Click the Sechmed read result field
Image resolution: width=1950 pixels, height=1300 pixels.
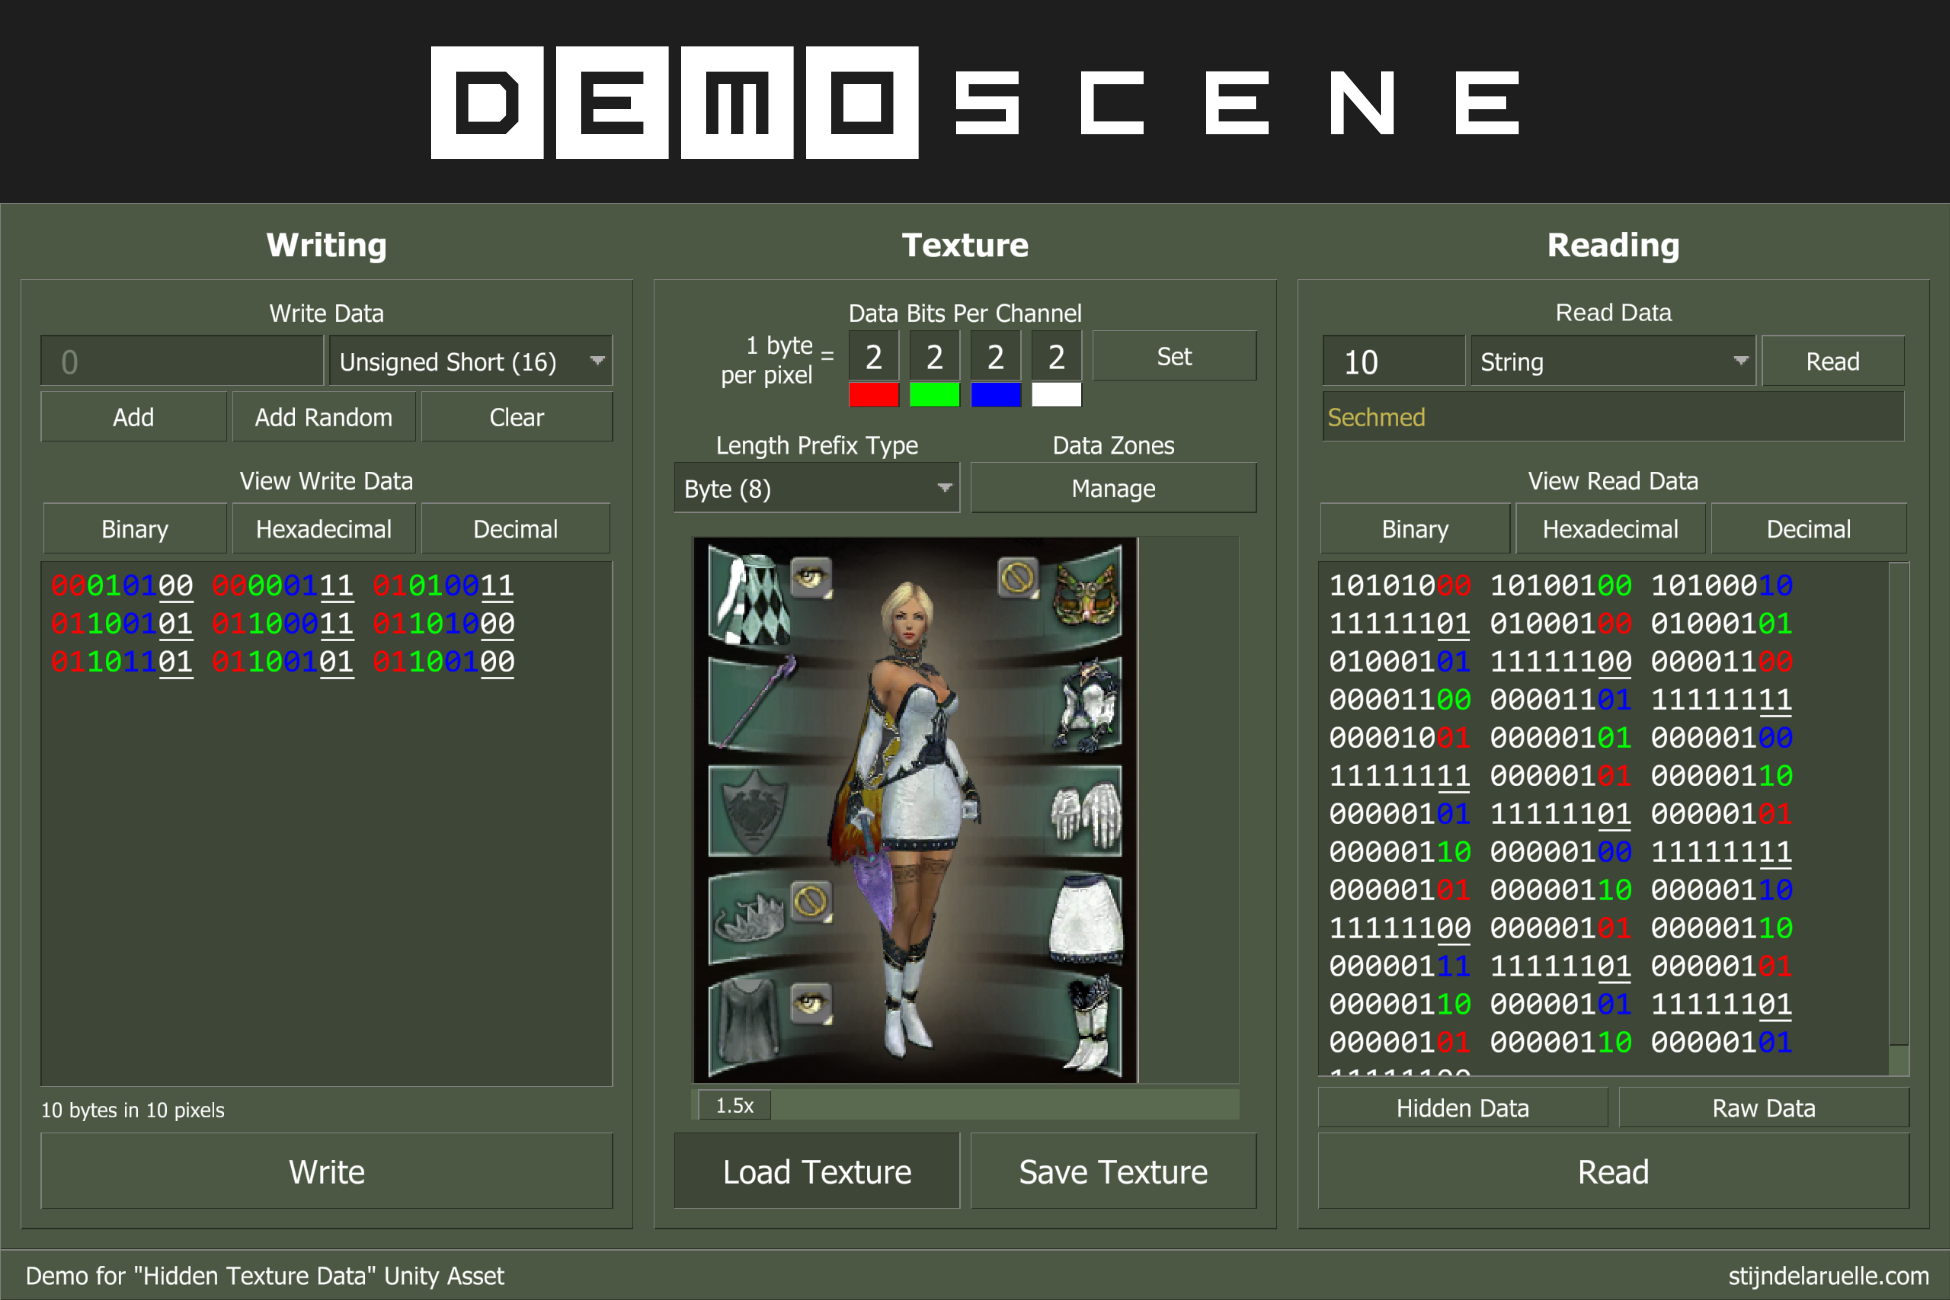[x=1613, y=417]
